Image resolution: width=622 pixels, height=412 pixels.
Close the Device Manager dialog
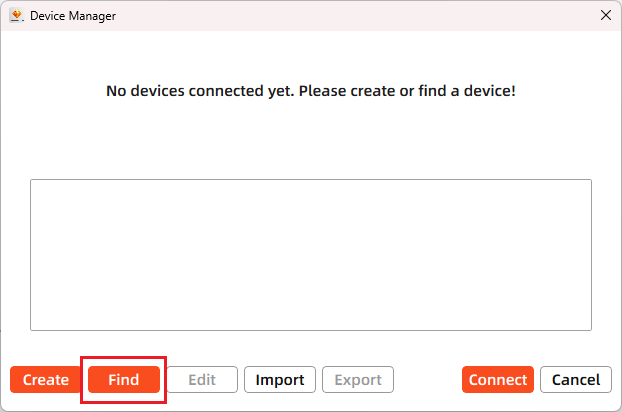point(604,15)
